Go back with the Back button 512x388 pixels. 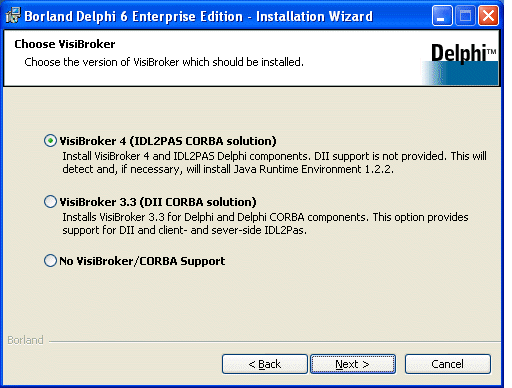pyautogui.click(x=265, y=364)
